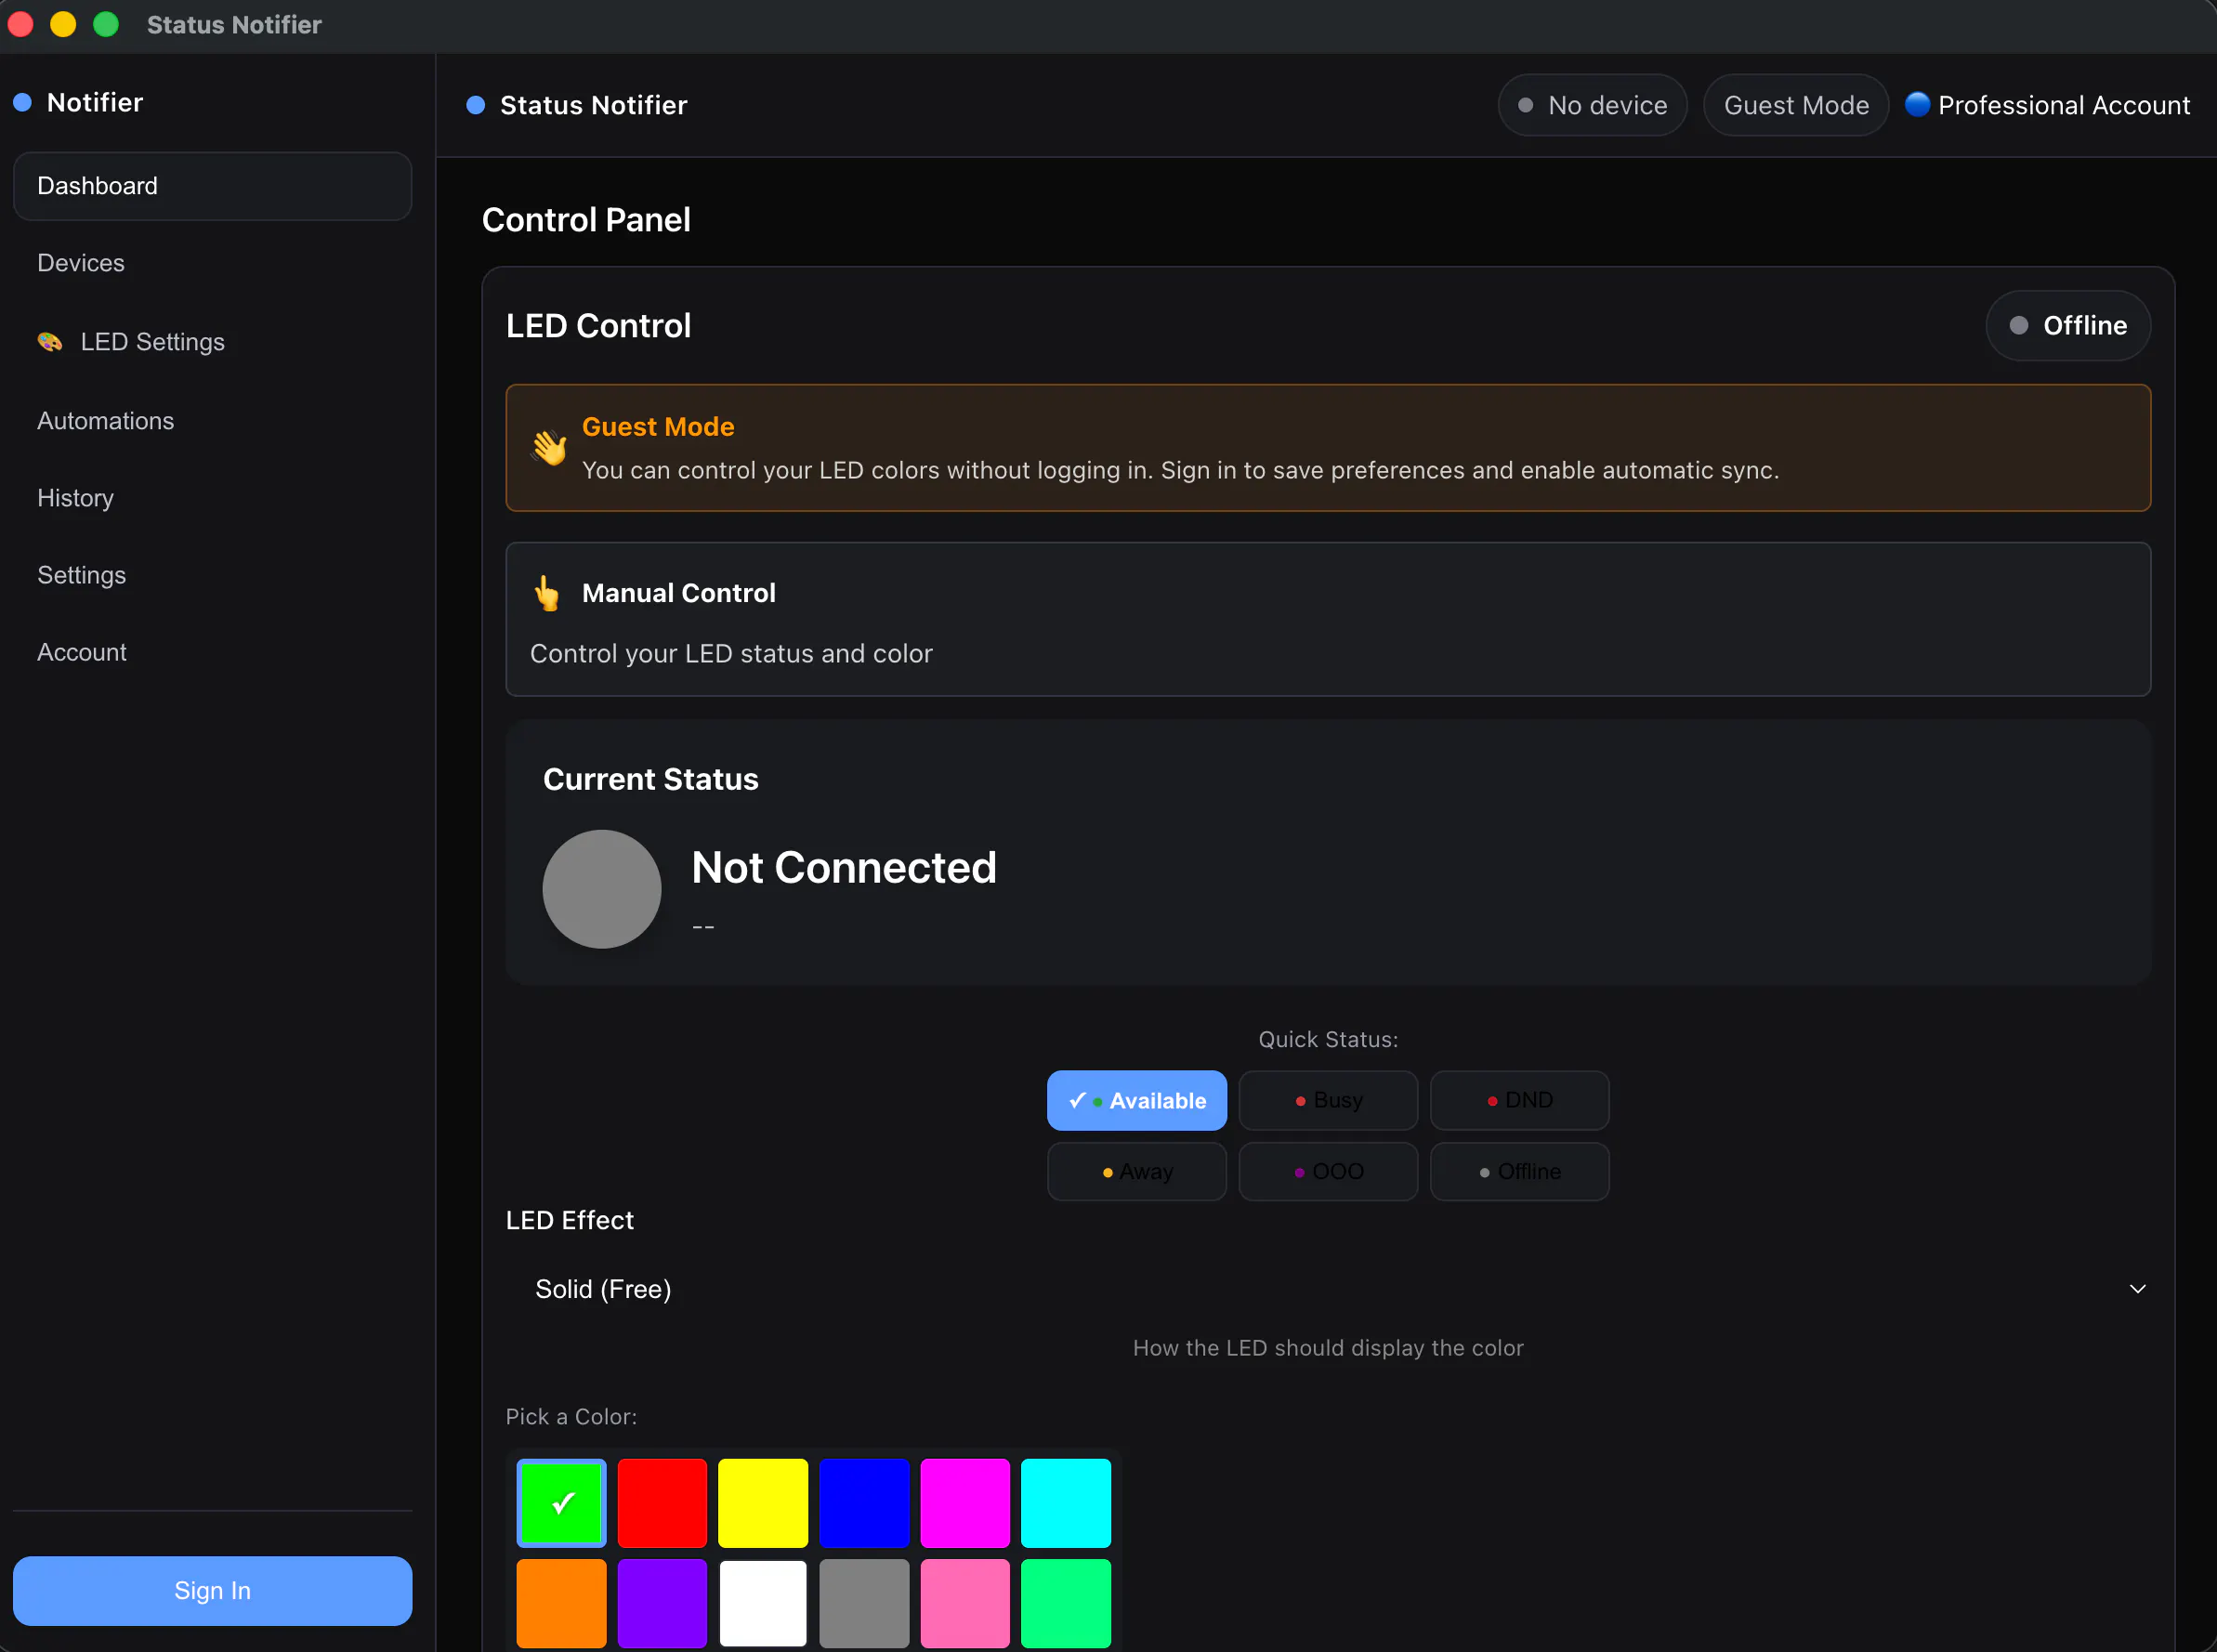Click 'How the LED should display the color'
This screenshot has width=2217, height=1652.
click(x=1328, y=1348)
